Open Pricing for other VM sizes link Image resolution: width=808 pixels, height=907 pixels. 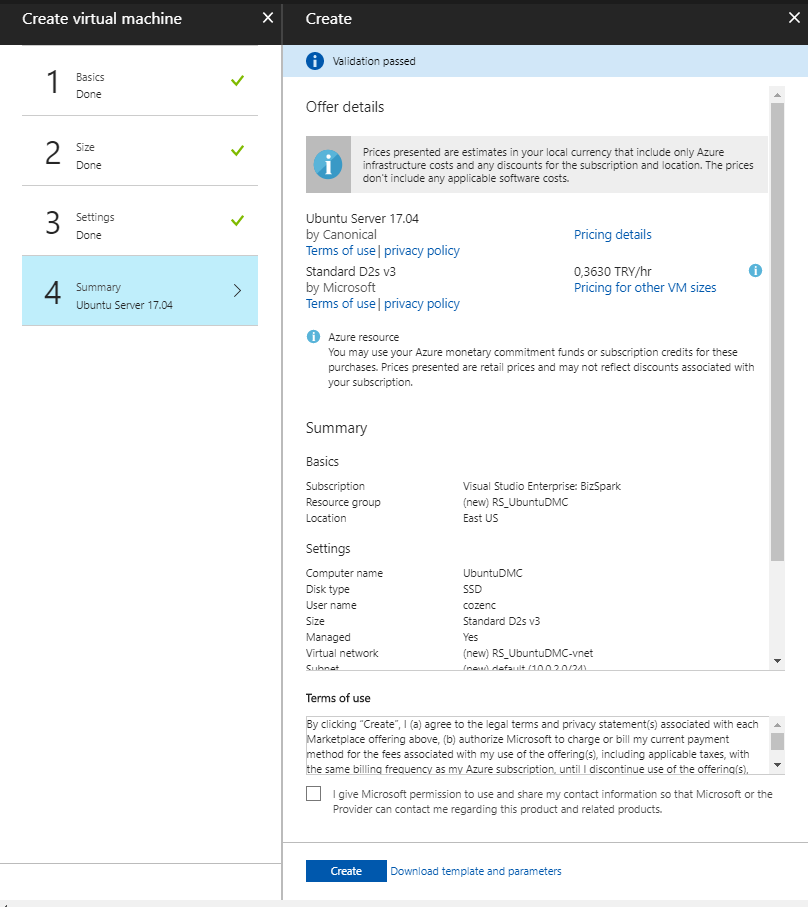coord(645,287)
